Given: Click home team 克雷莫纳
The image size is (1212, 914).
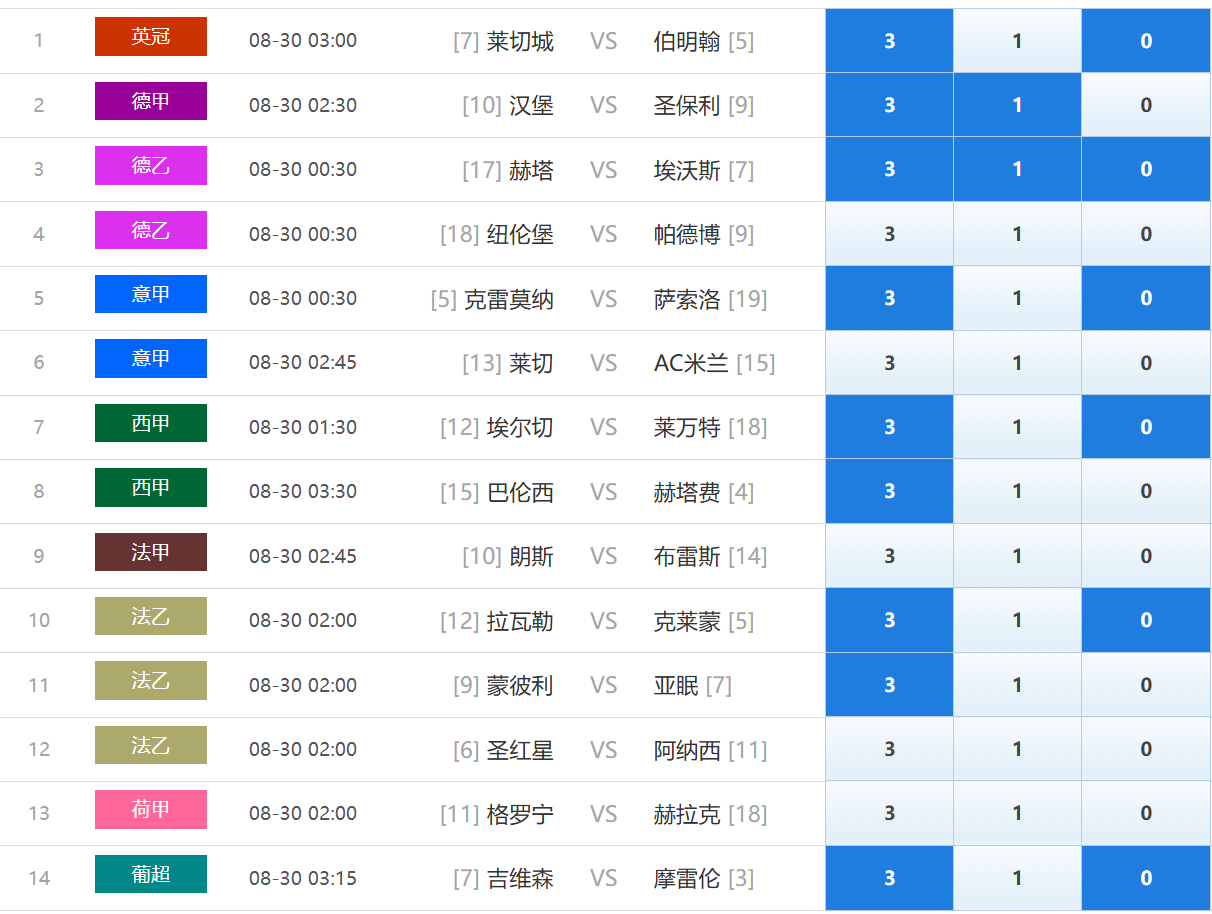Looking at the screenshot, I should click(509, 299).
